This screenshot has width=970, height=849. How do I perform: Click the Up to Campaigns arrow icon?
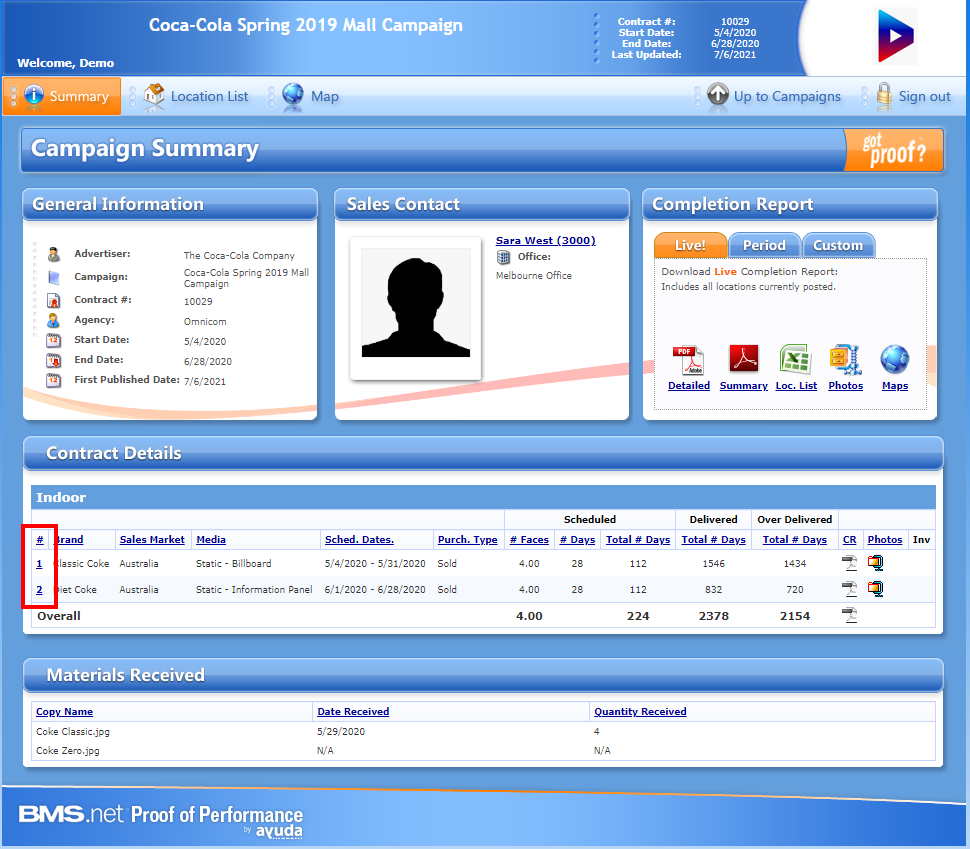(x=718, y=95)
